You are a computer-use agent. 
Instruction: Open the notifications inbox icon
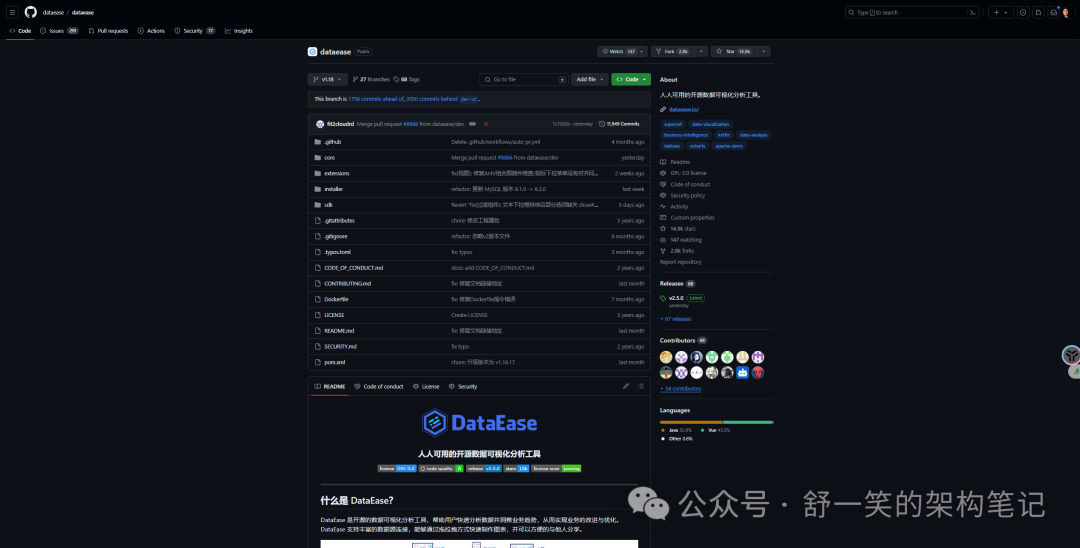(x=1053, y=12)
